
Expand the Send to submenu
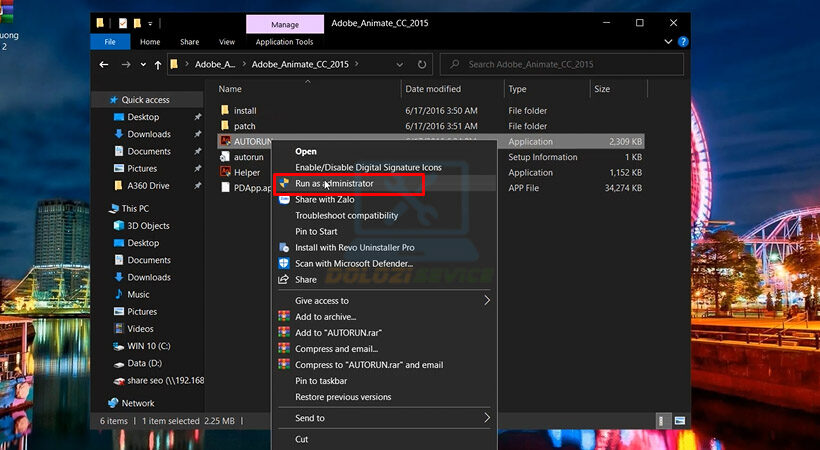pos(487,418)
